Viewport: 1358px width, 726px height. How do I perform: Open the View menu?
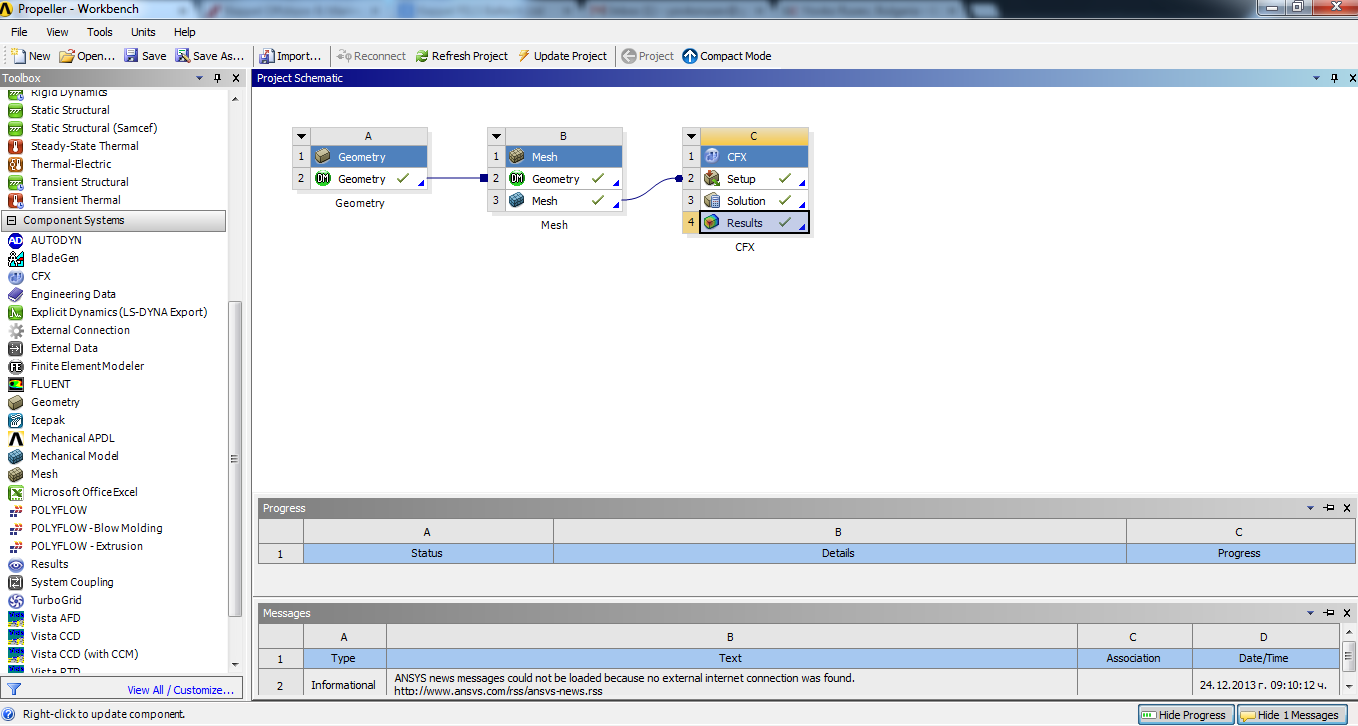pos(57,32)
